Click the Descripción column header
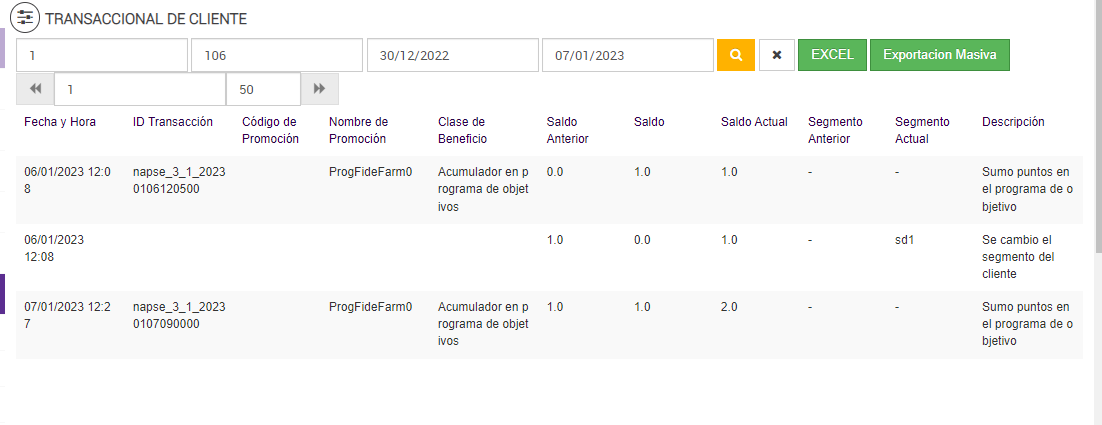The height and width of the screenshot is (425, 1102). (1013, 122)
